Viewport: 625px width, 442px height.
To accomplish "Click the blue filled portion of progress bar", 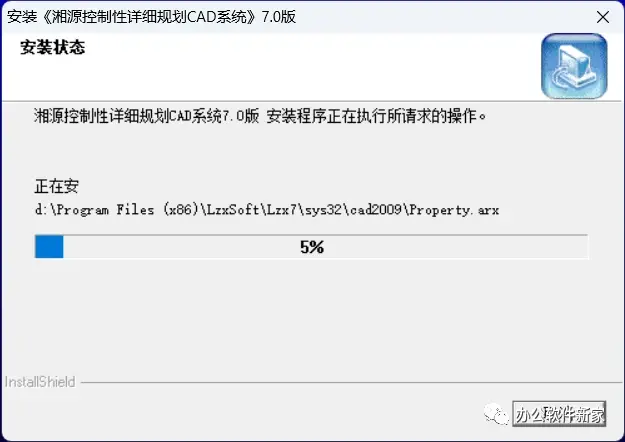I will [49, 246].
